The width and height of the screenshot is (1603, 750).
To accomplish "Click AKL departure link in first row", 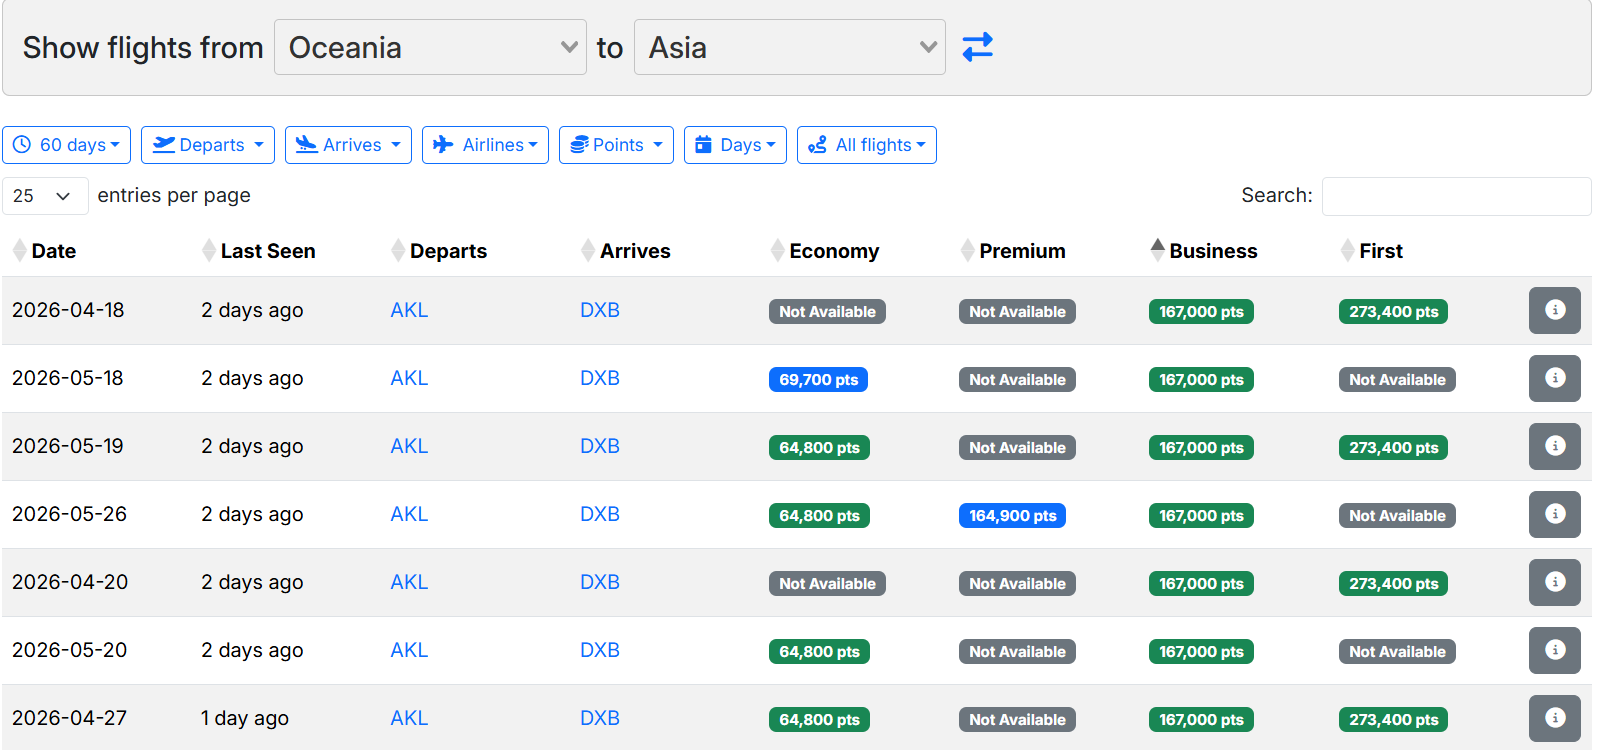I will 409,310.
